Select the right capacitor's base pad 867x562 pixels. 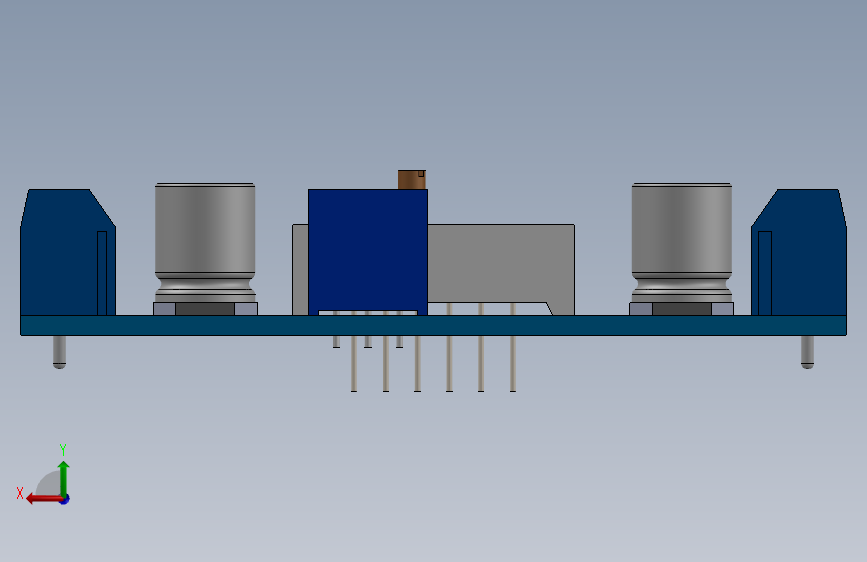point(681,309)
